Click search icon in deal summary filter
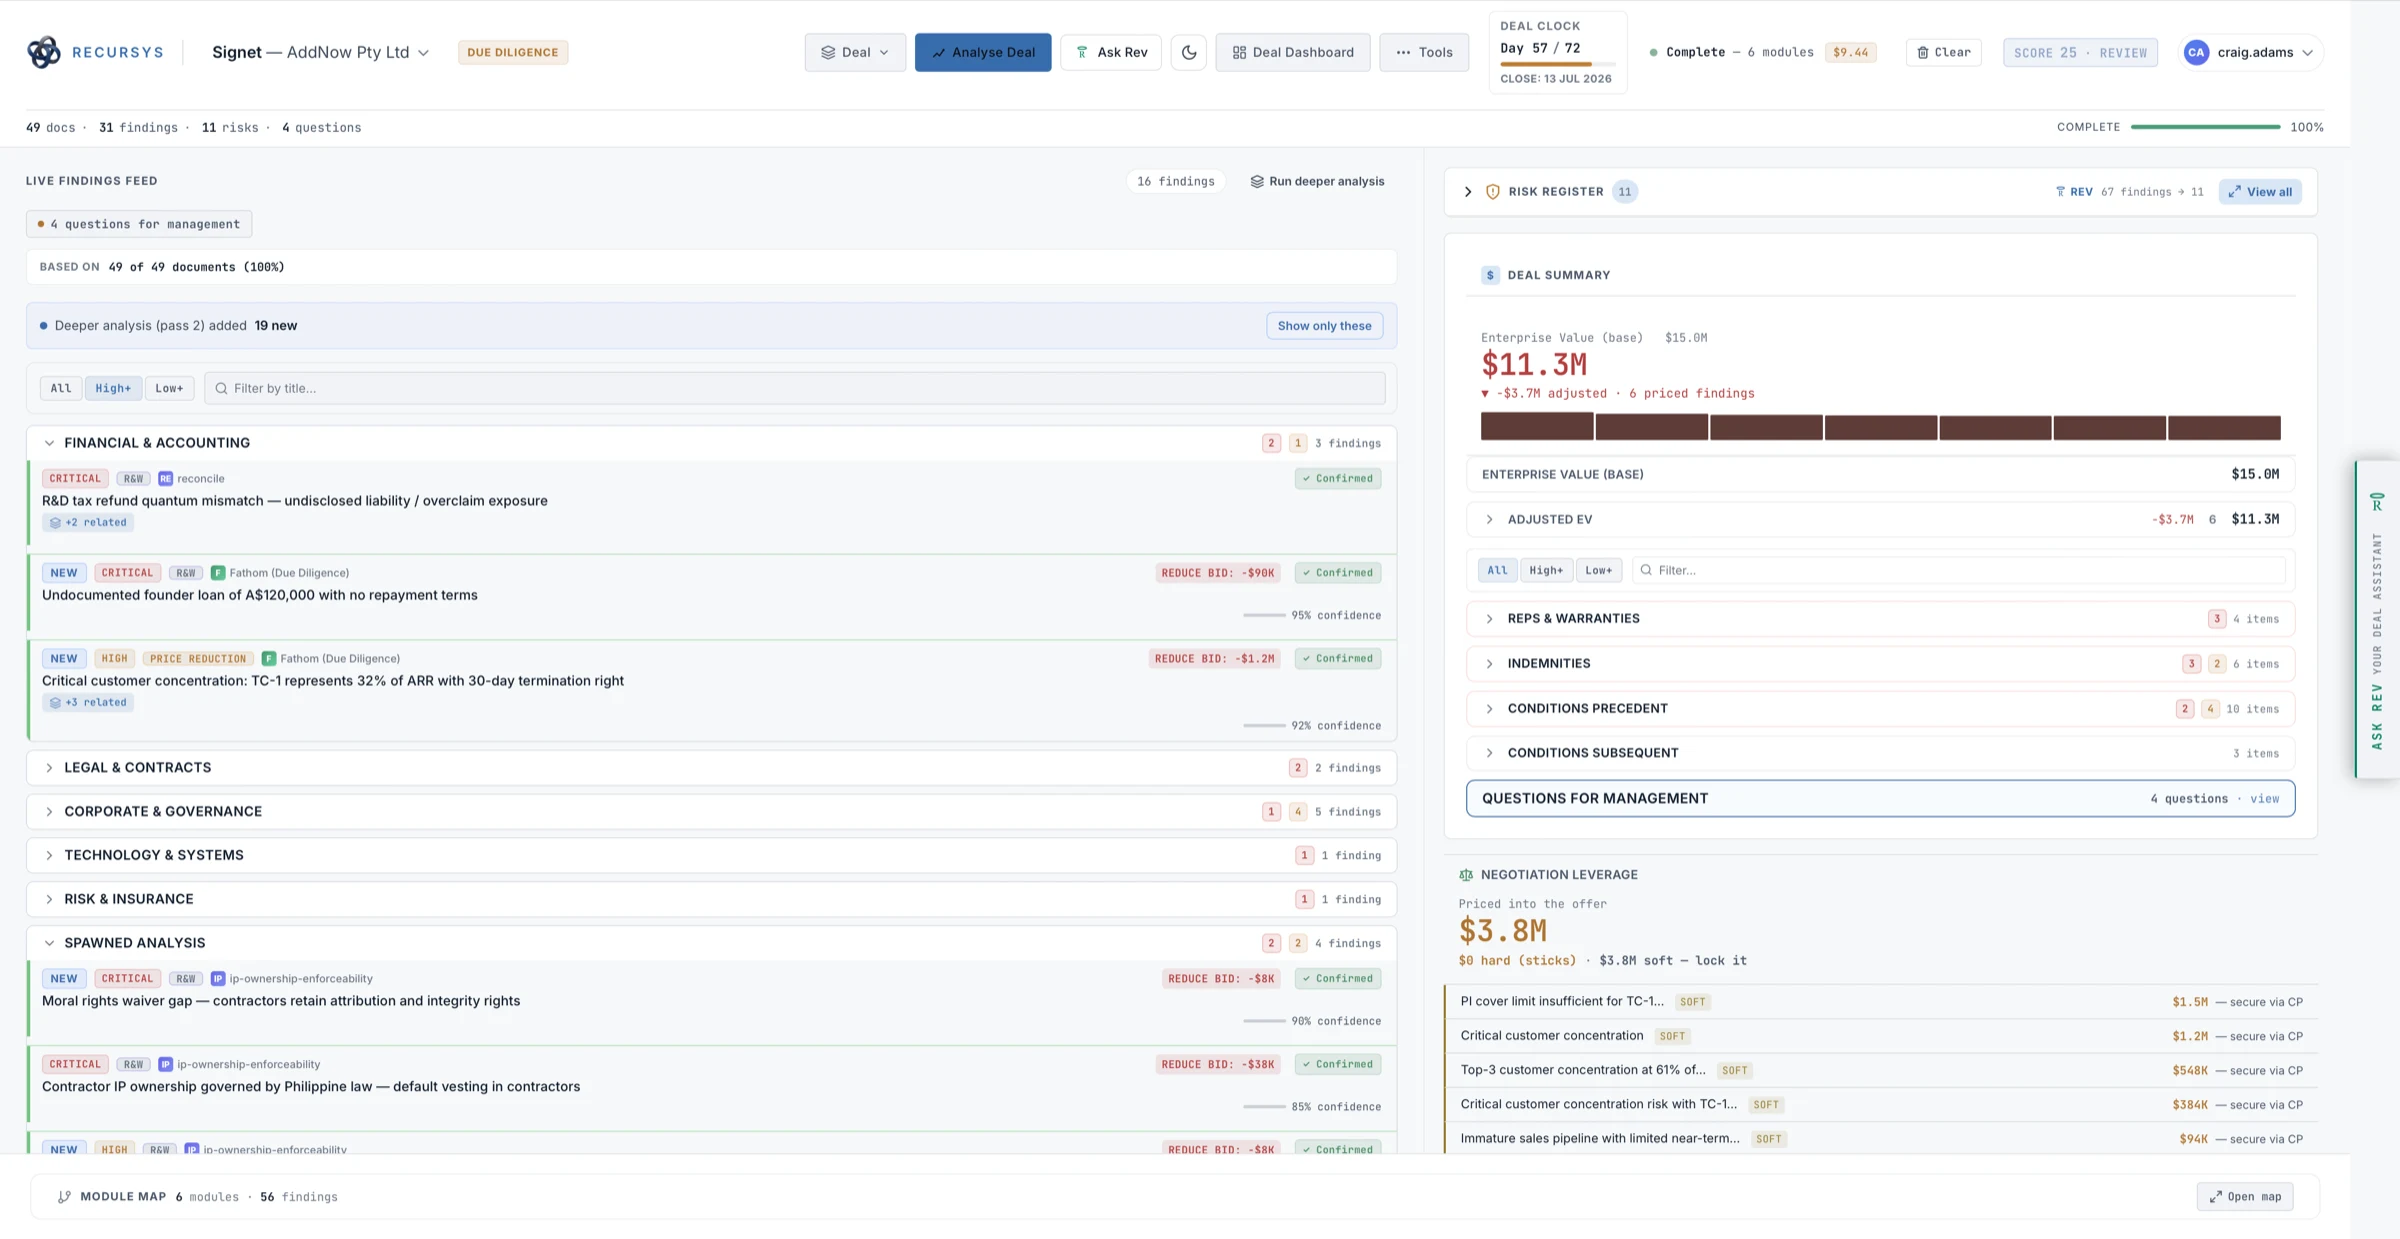 coord(1646,571)
